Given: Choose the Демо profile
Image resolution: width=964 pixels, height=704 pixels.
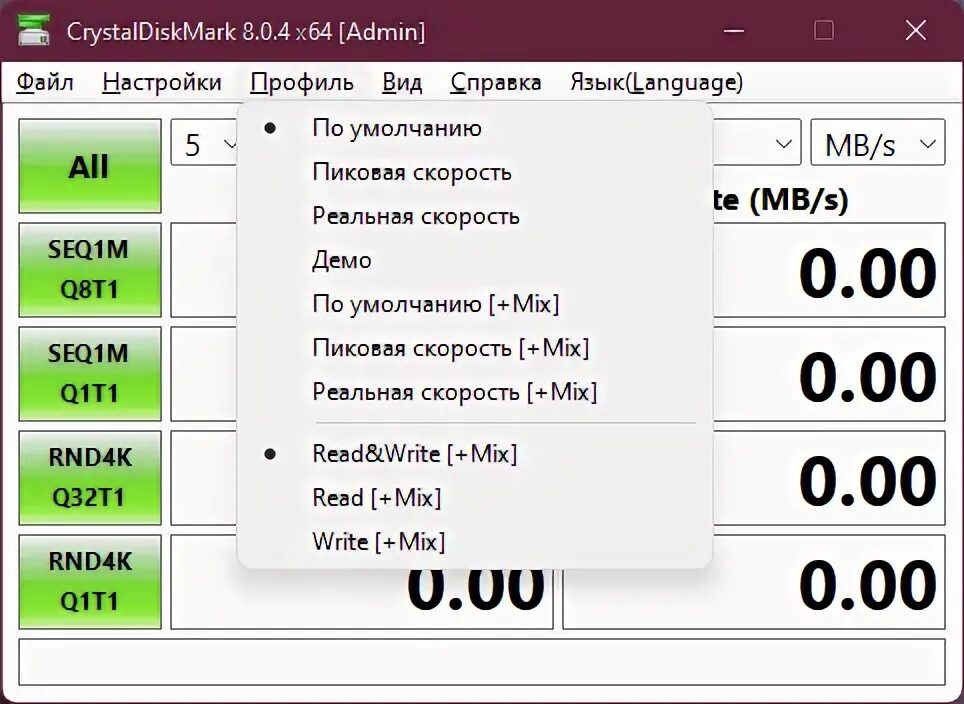Looking at the screenshot, I should [475, 260].
